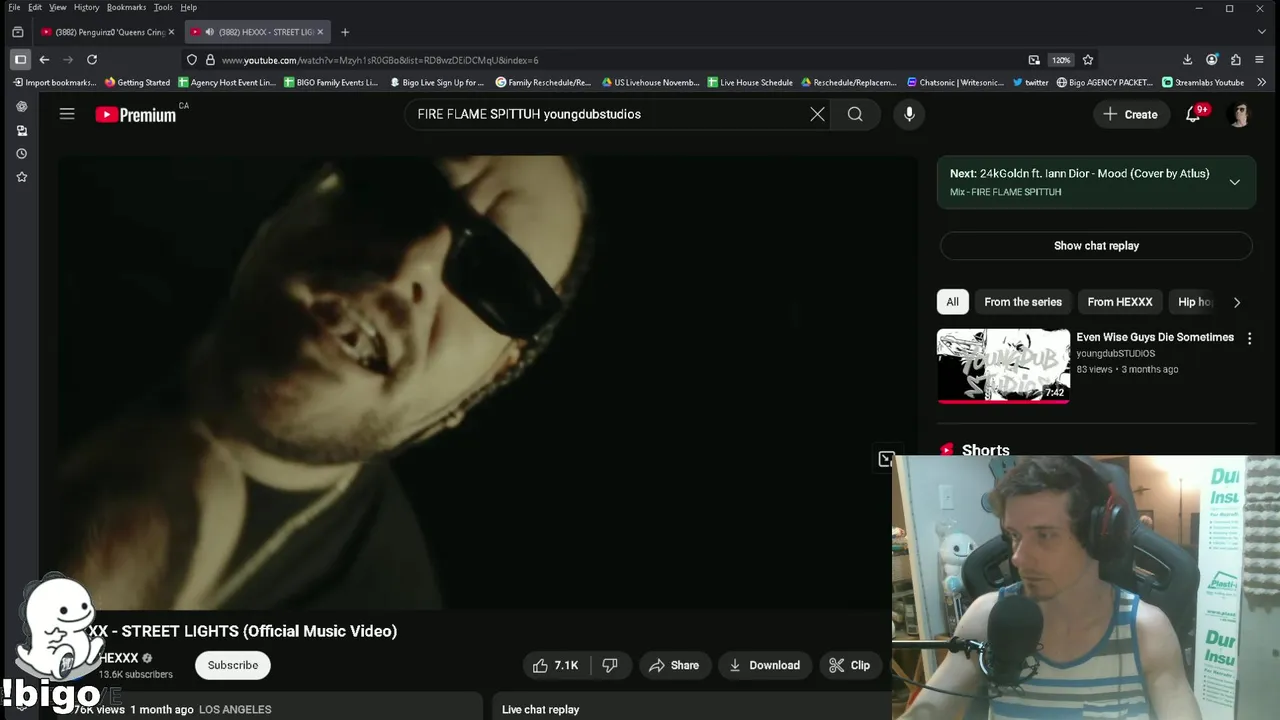Image resolution: width=1280 pixels, height=720 pixels.
Task: Bookmark this page with the star
Action: coord(1088,60)
